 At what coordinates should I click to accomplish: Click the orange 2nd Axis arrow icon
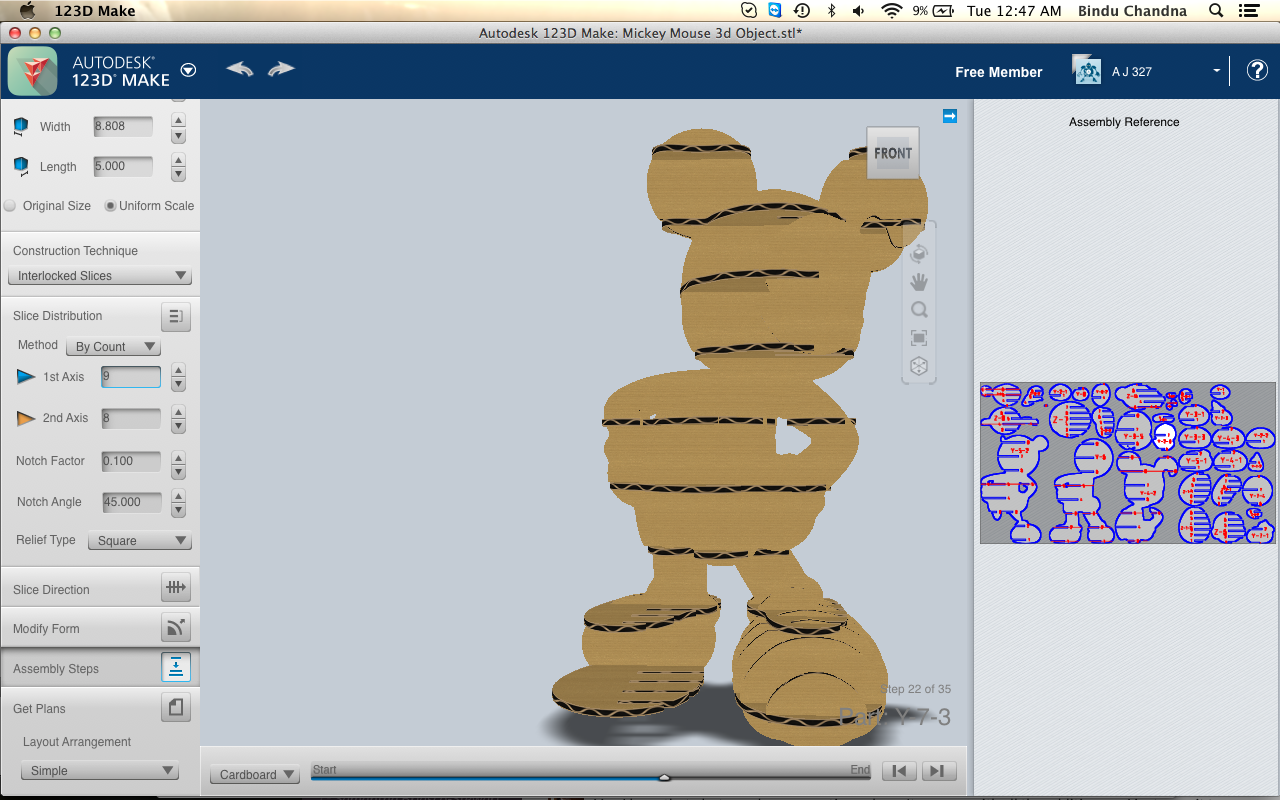[x=26, y=418]
